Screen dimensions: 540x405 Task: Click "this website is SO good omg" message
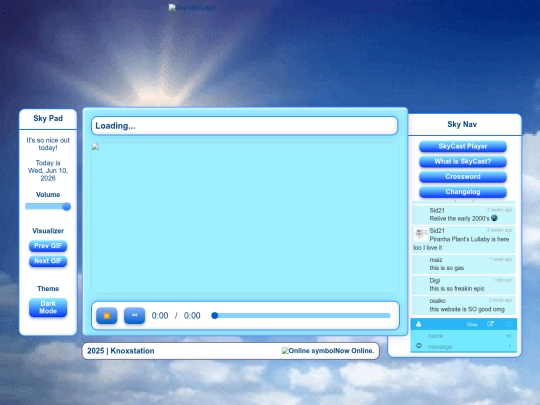467,309
